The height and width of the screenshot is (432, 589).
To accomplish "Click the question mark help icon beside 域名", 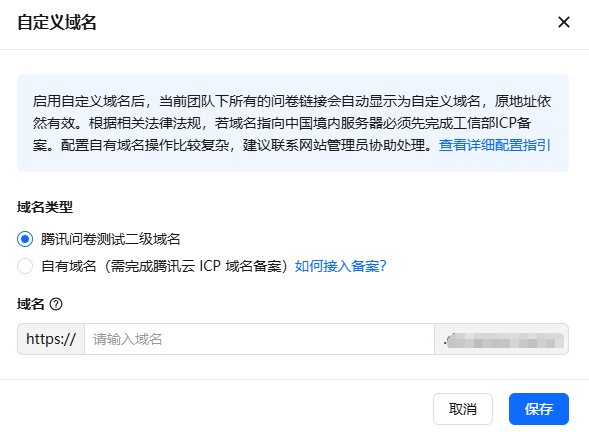I will (56, 304).
